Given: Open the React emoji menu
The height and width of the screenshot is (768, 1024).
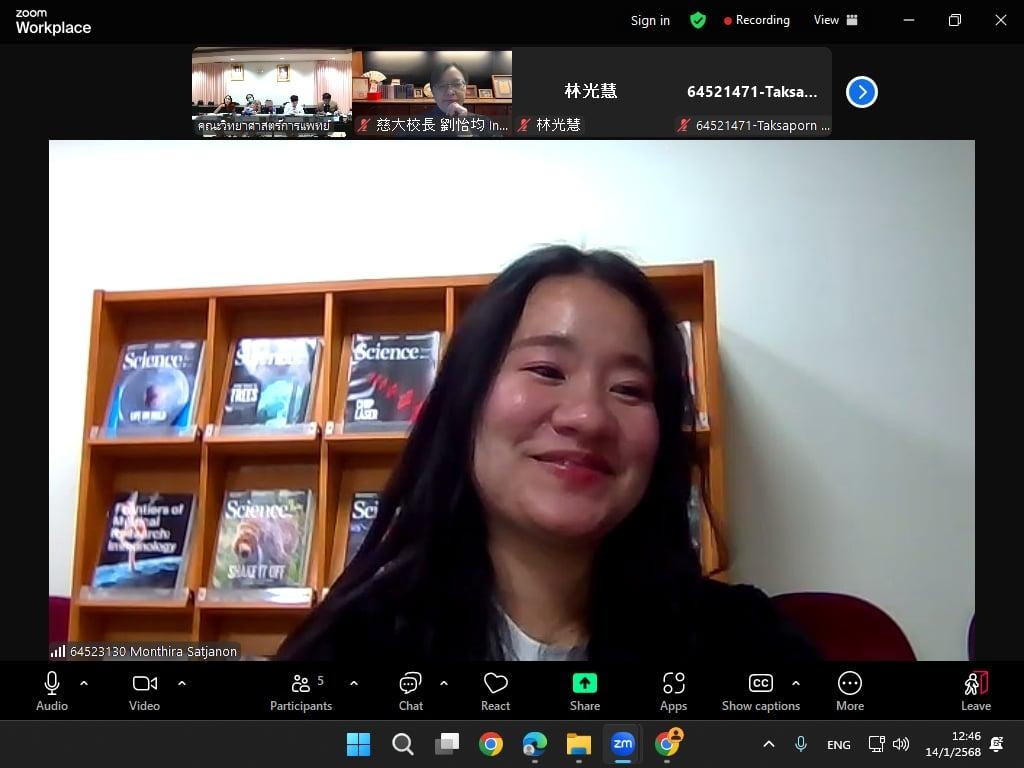Looking at the screenshot, I should pos(495,691).
